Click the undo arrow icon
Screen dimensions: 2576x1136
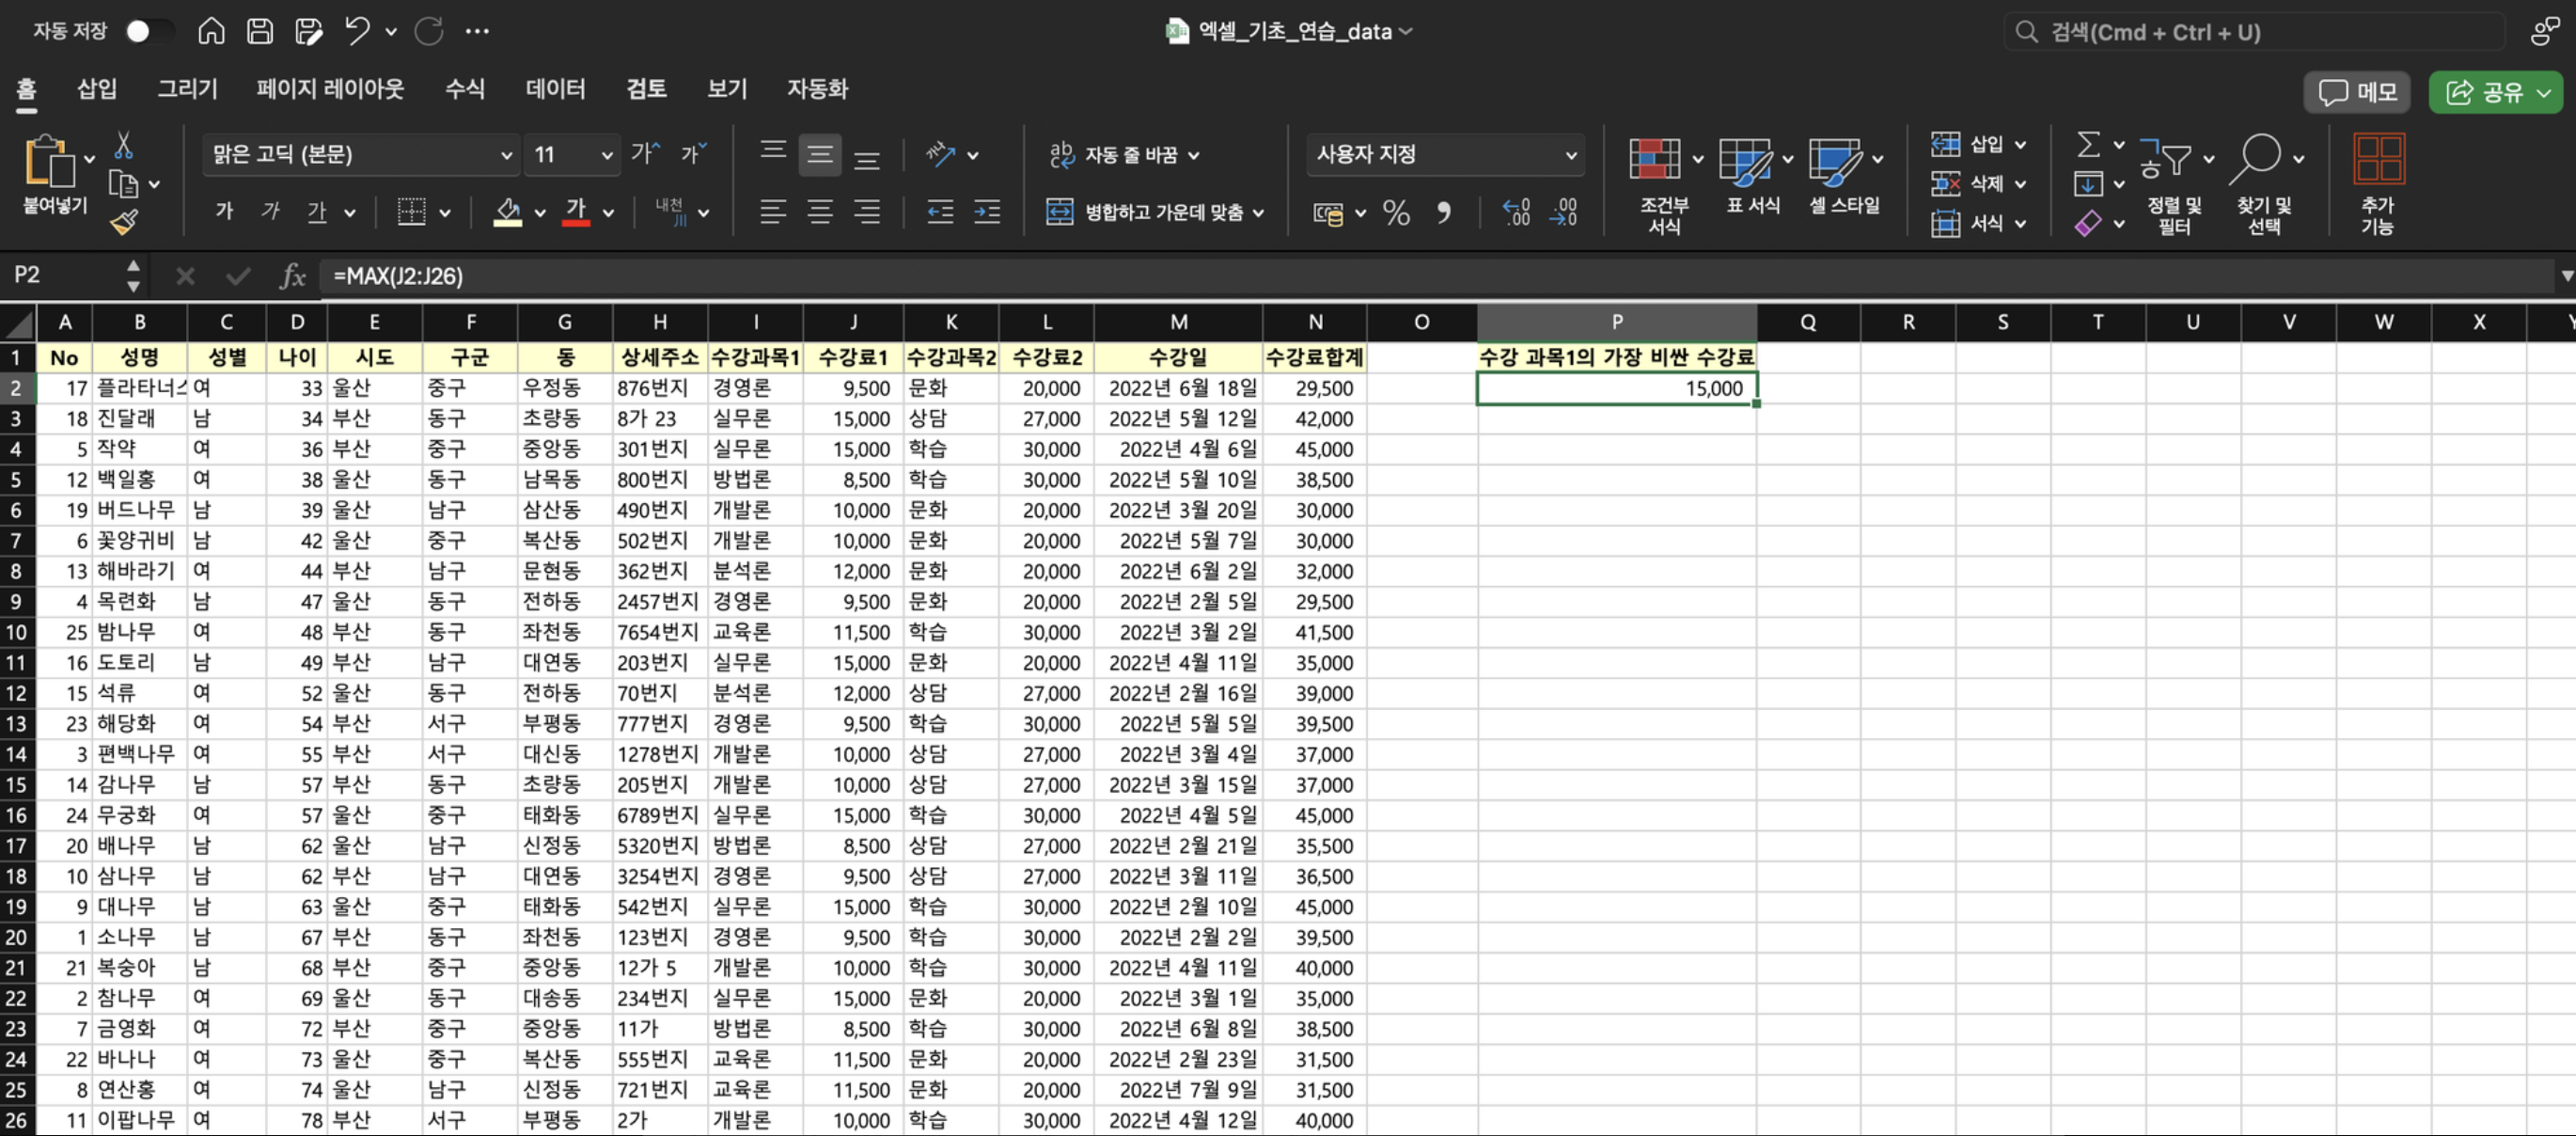pyautogui.click(x=357, y=31)
